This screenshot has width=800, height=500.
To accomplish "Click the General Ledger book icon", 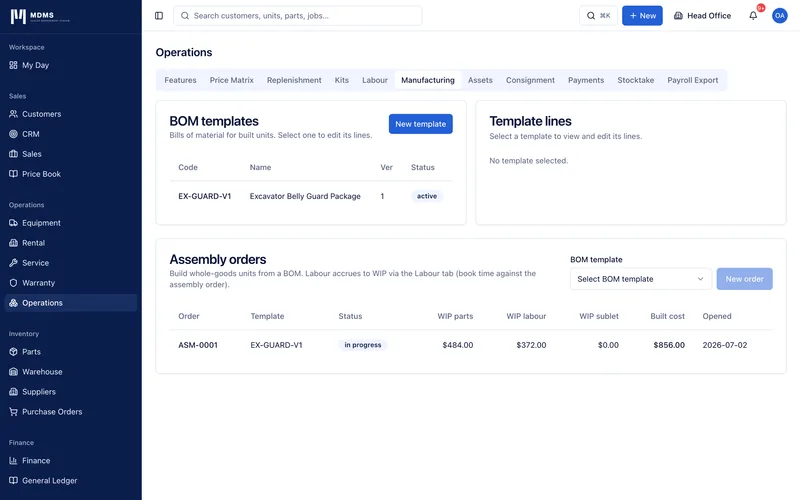I will pos(13,480).
